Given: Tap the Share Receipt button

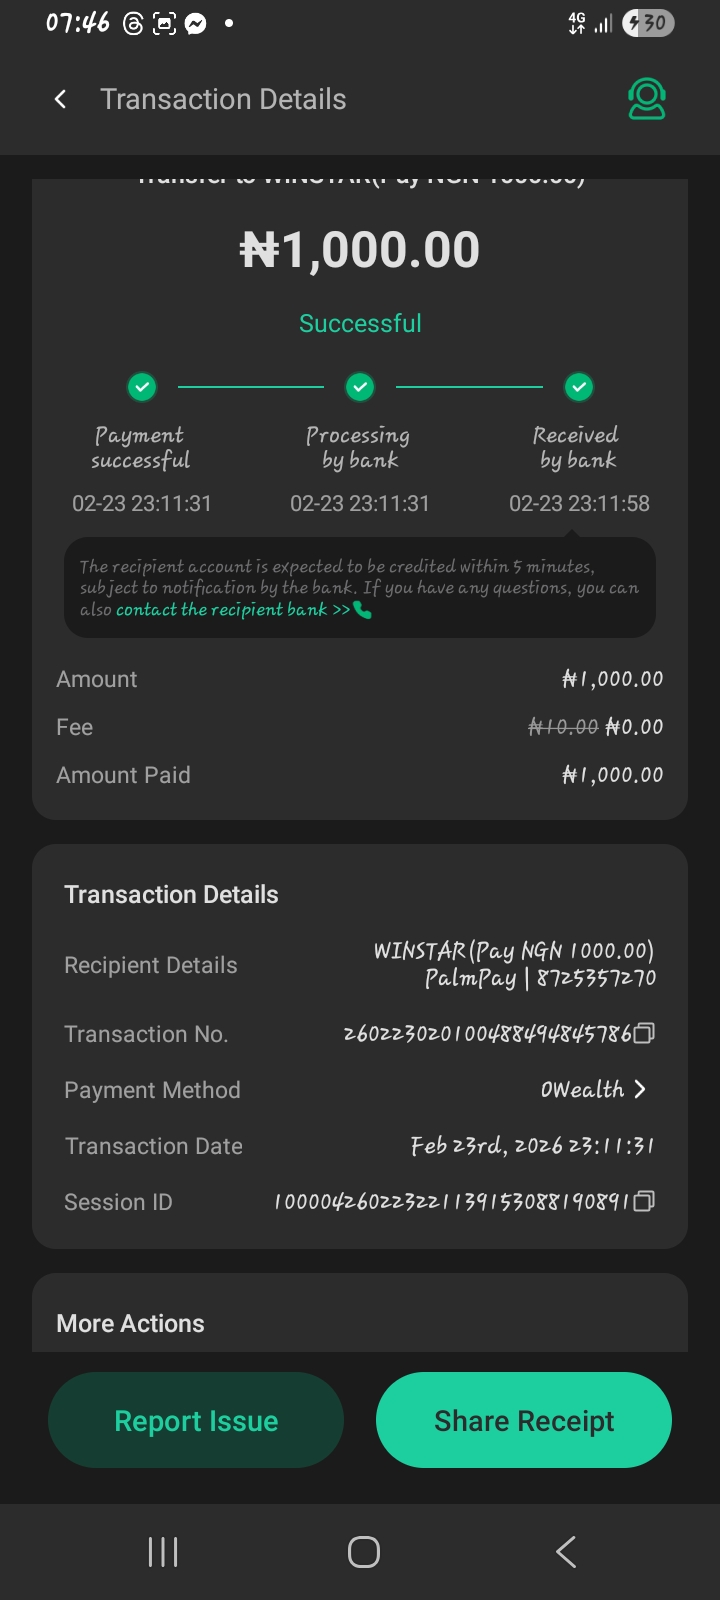Looking at the screenshot, I should click(524, 1420).
